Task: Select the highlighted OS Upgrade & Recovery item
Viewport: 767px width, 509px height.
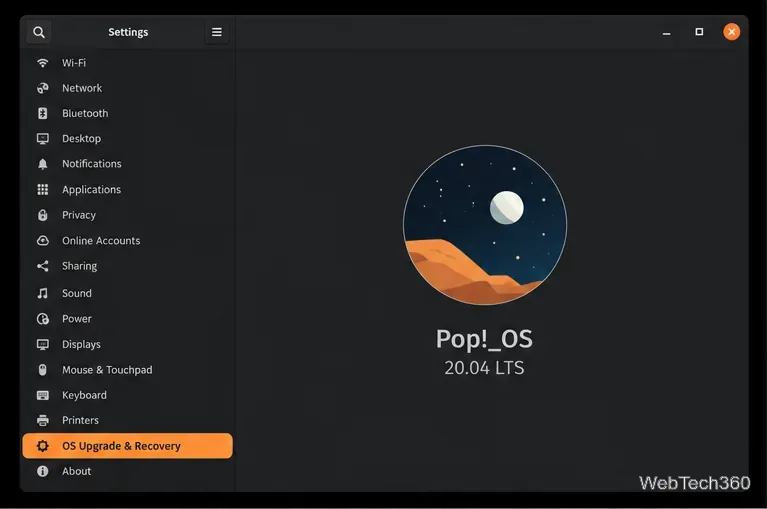Action: pyautogui.click(x=127, y=446)
